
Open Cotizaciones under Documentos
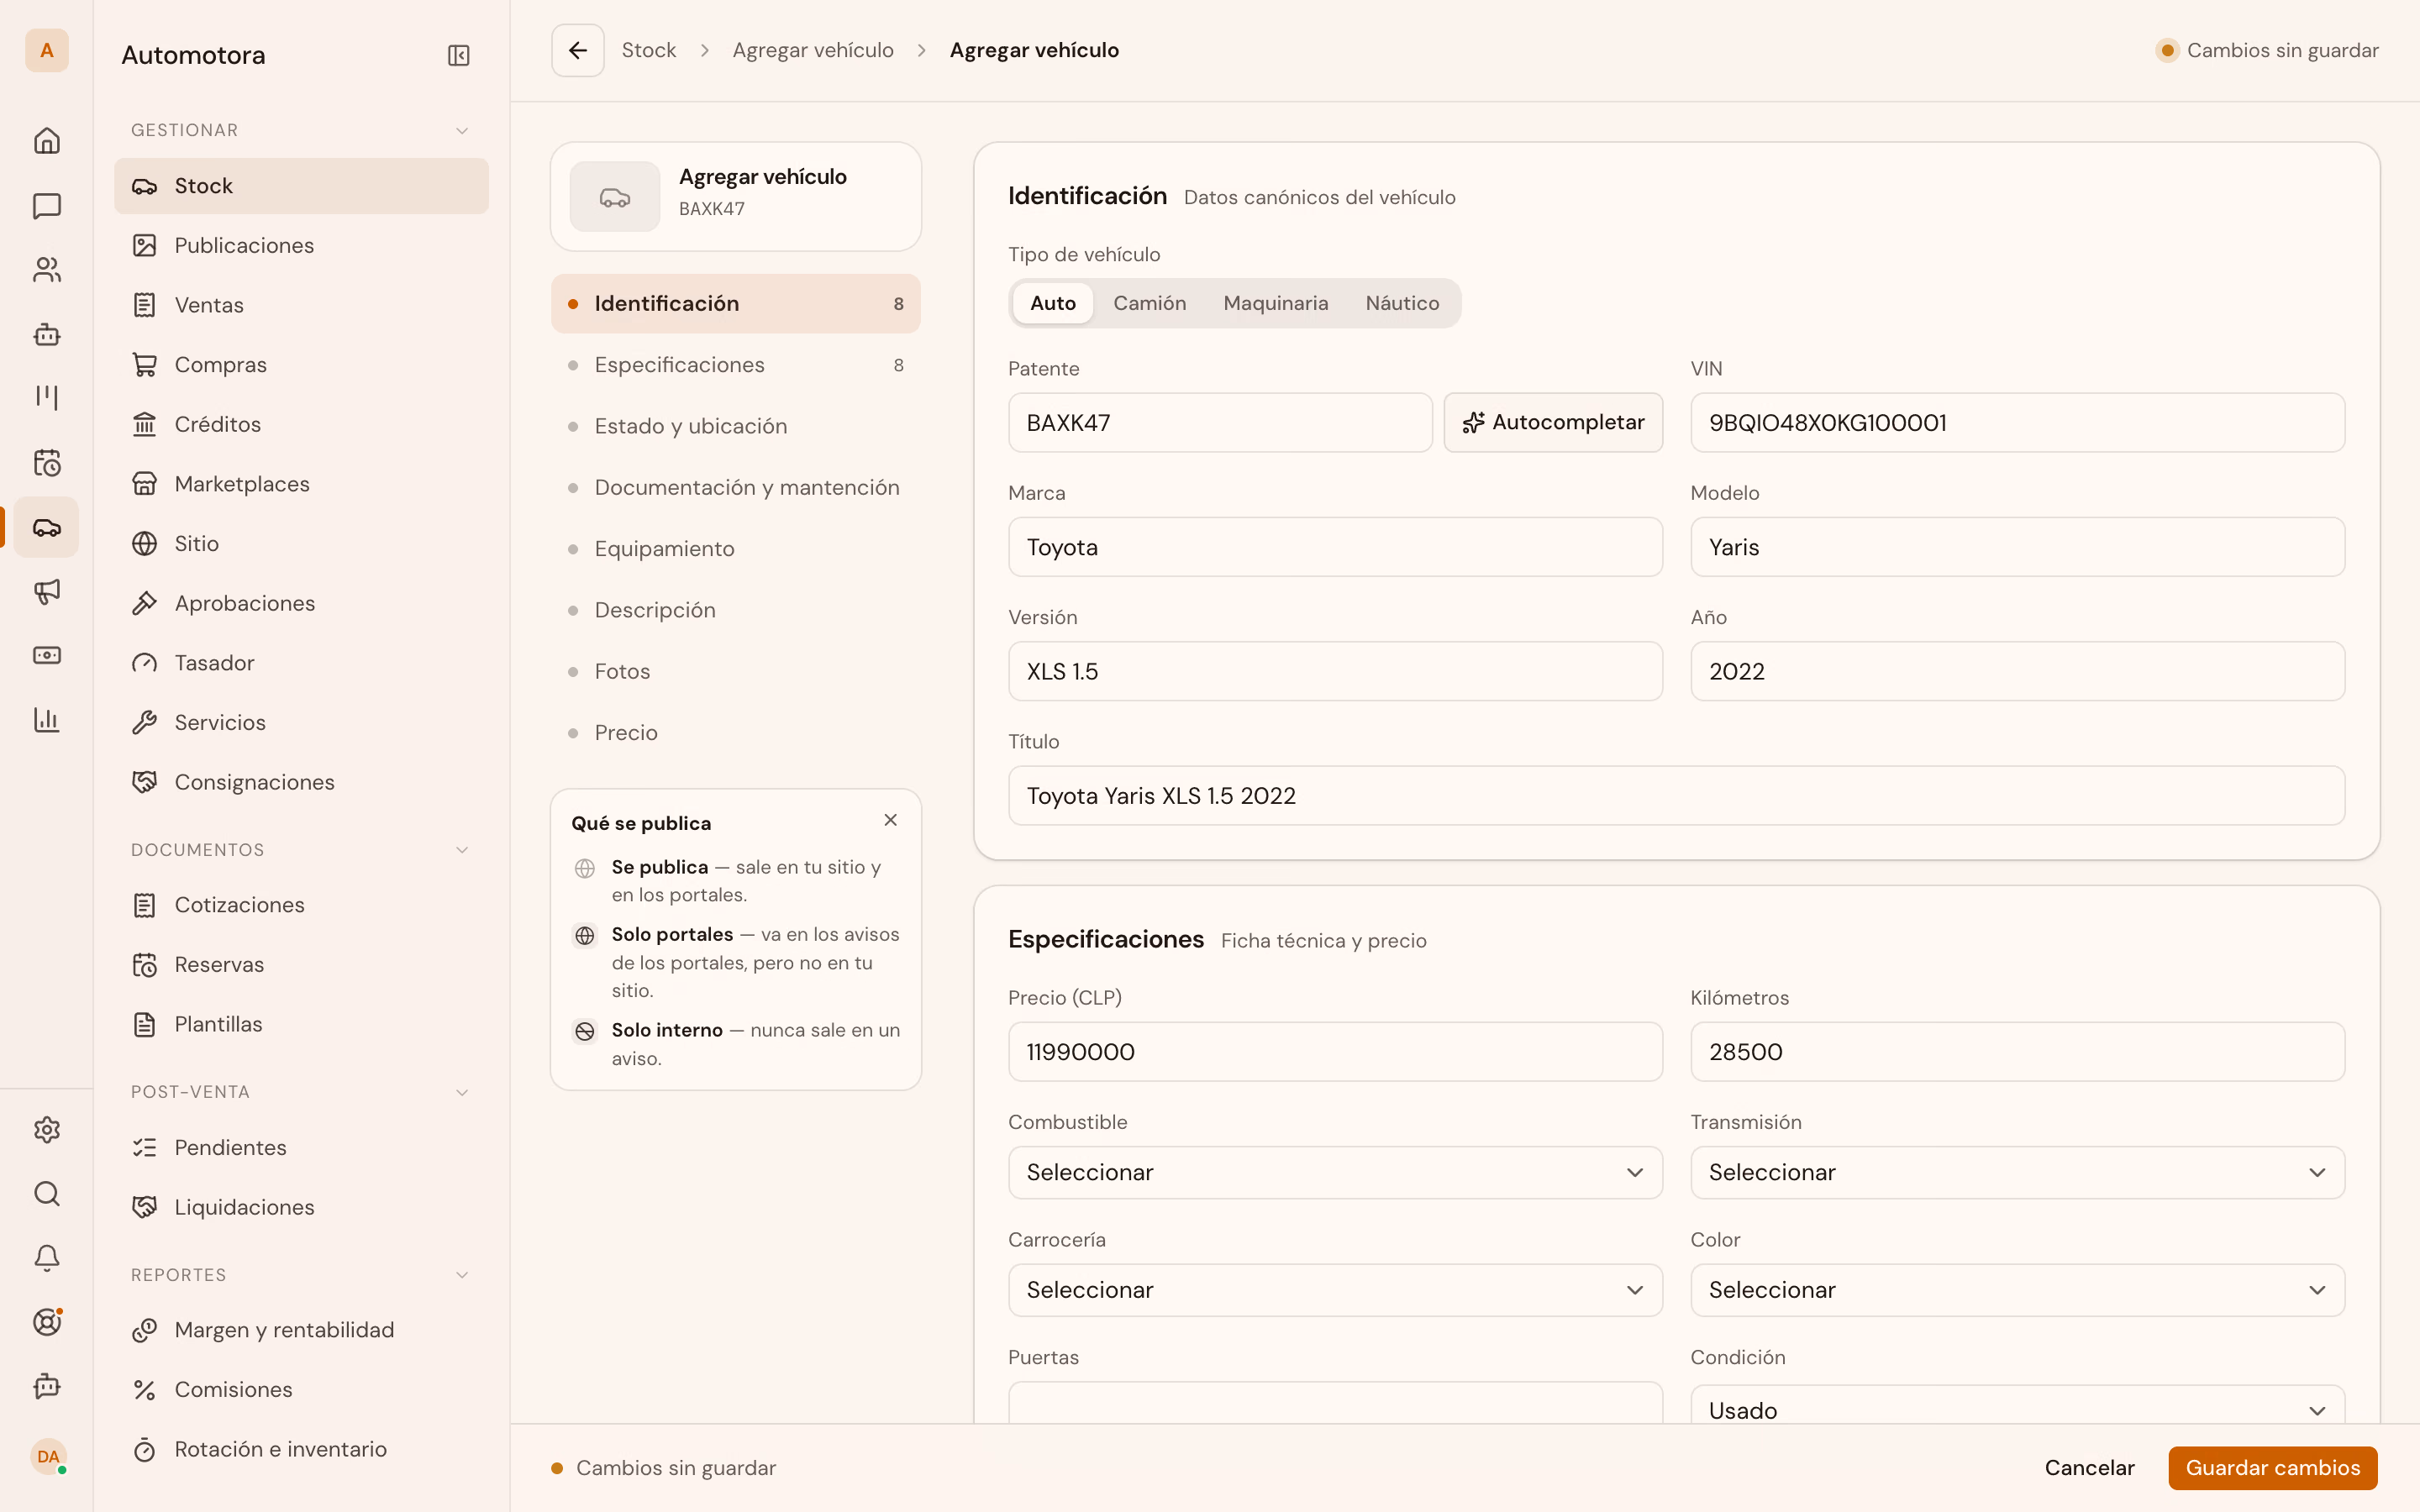[301, 905]
